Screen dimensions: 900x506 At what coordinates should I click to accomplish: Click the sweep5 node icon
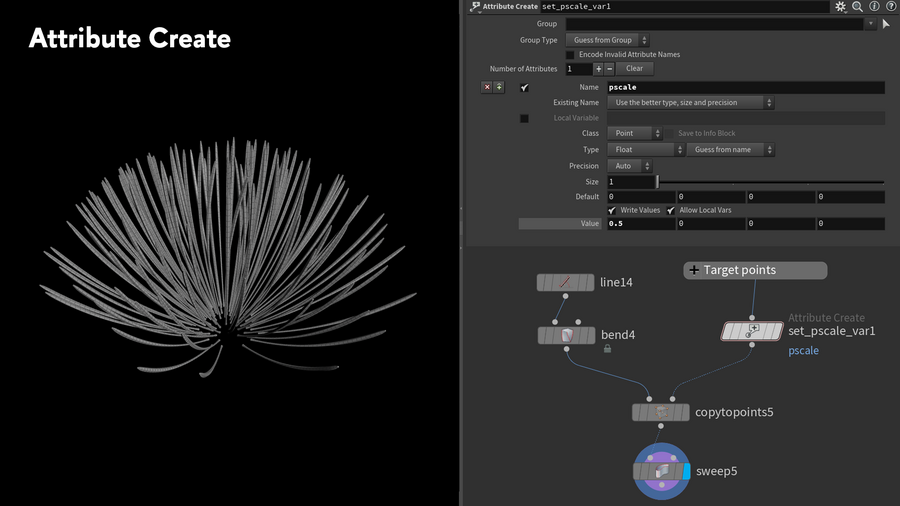point(660,471)
